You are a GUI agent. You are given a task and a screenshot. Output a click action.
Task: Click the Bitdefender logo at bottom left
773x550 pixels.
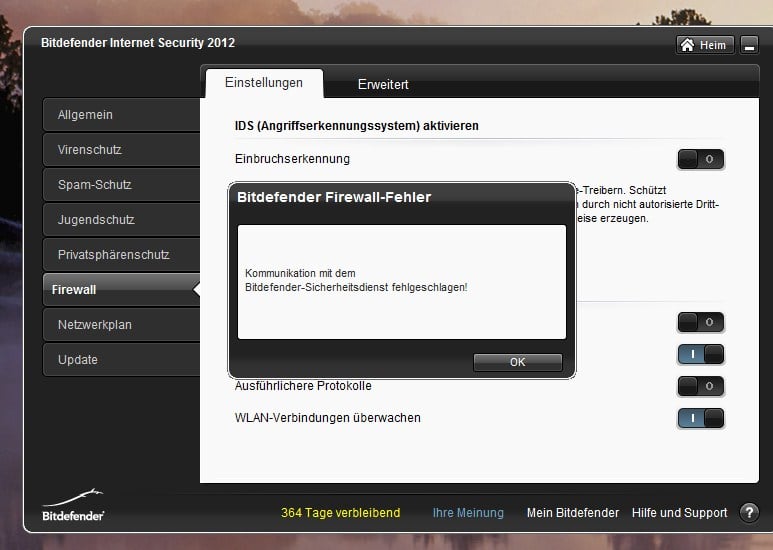pyautogui.click(x=73, y=506)
